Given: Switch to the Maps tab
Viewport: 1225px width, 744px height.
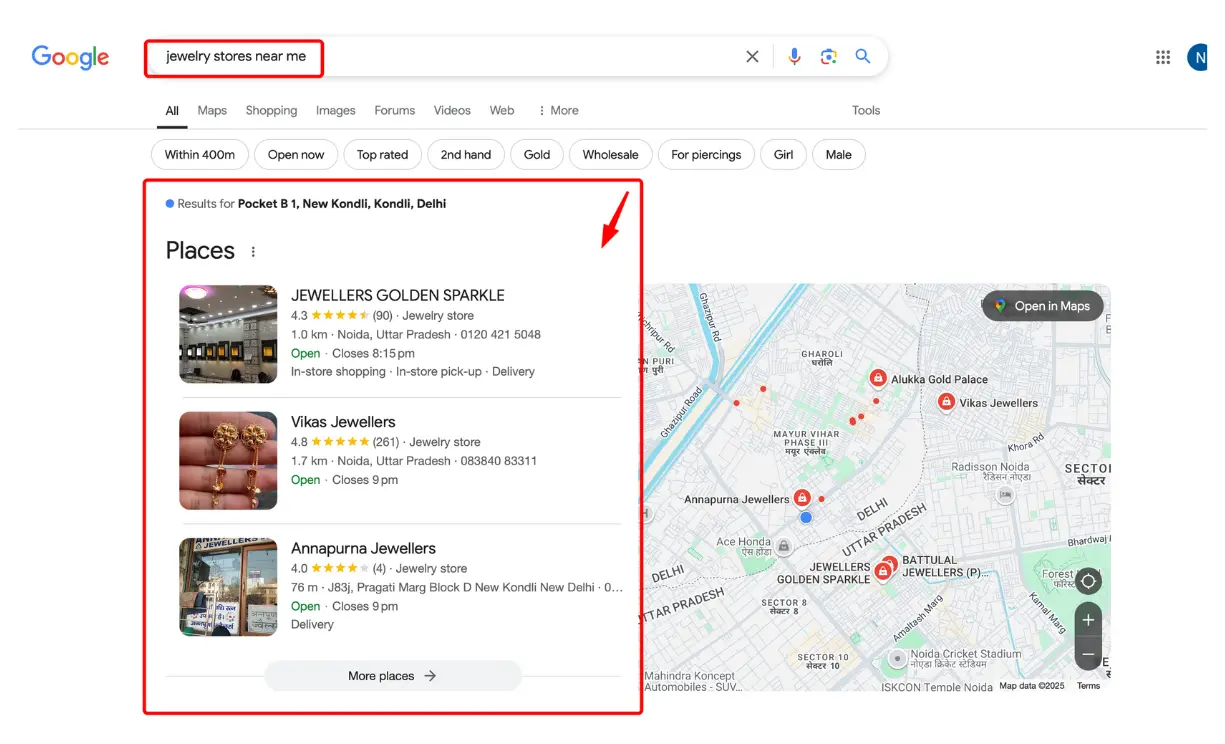Looking at the screenshot, I should click(x=211, y=110).
